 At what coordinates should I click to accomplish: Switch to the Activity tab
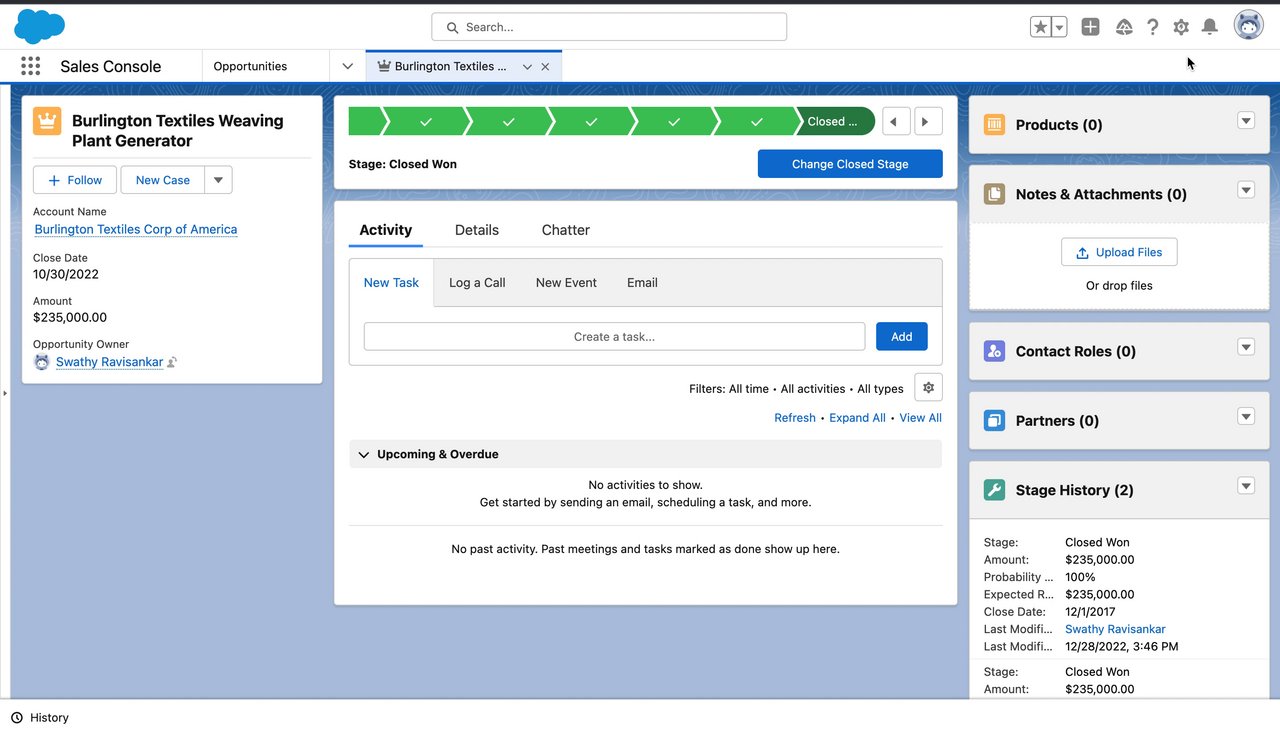[386, 230]
